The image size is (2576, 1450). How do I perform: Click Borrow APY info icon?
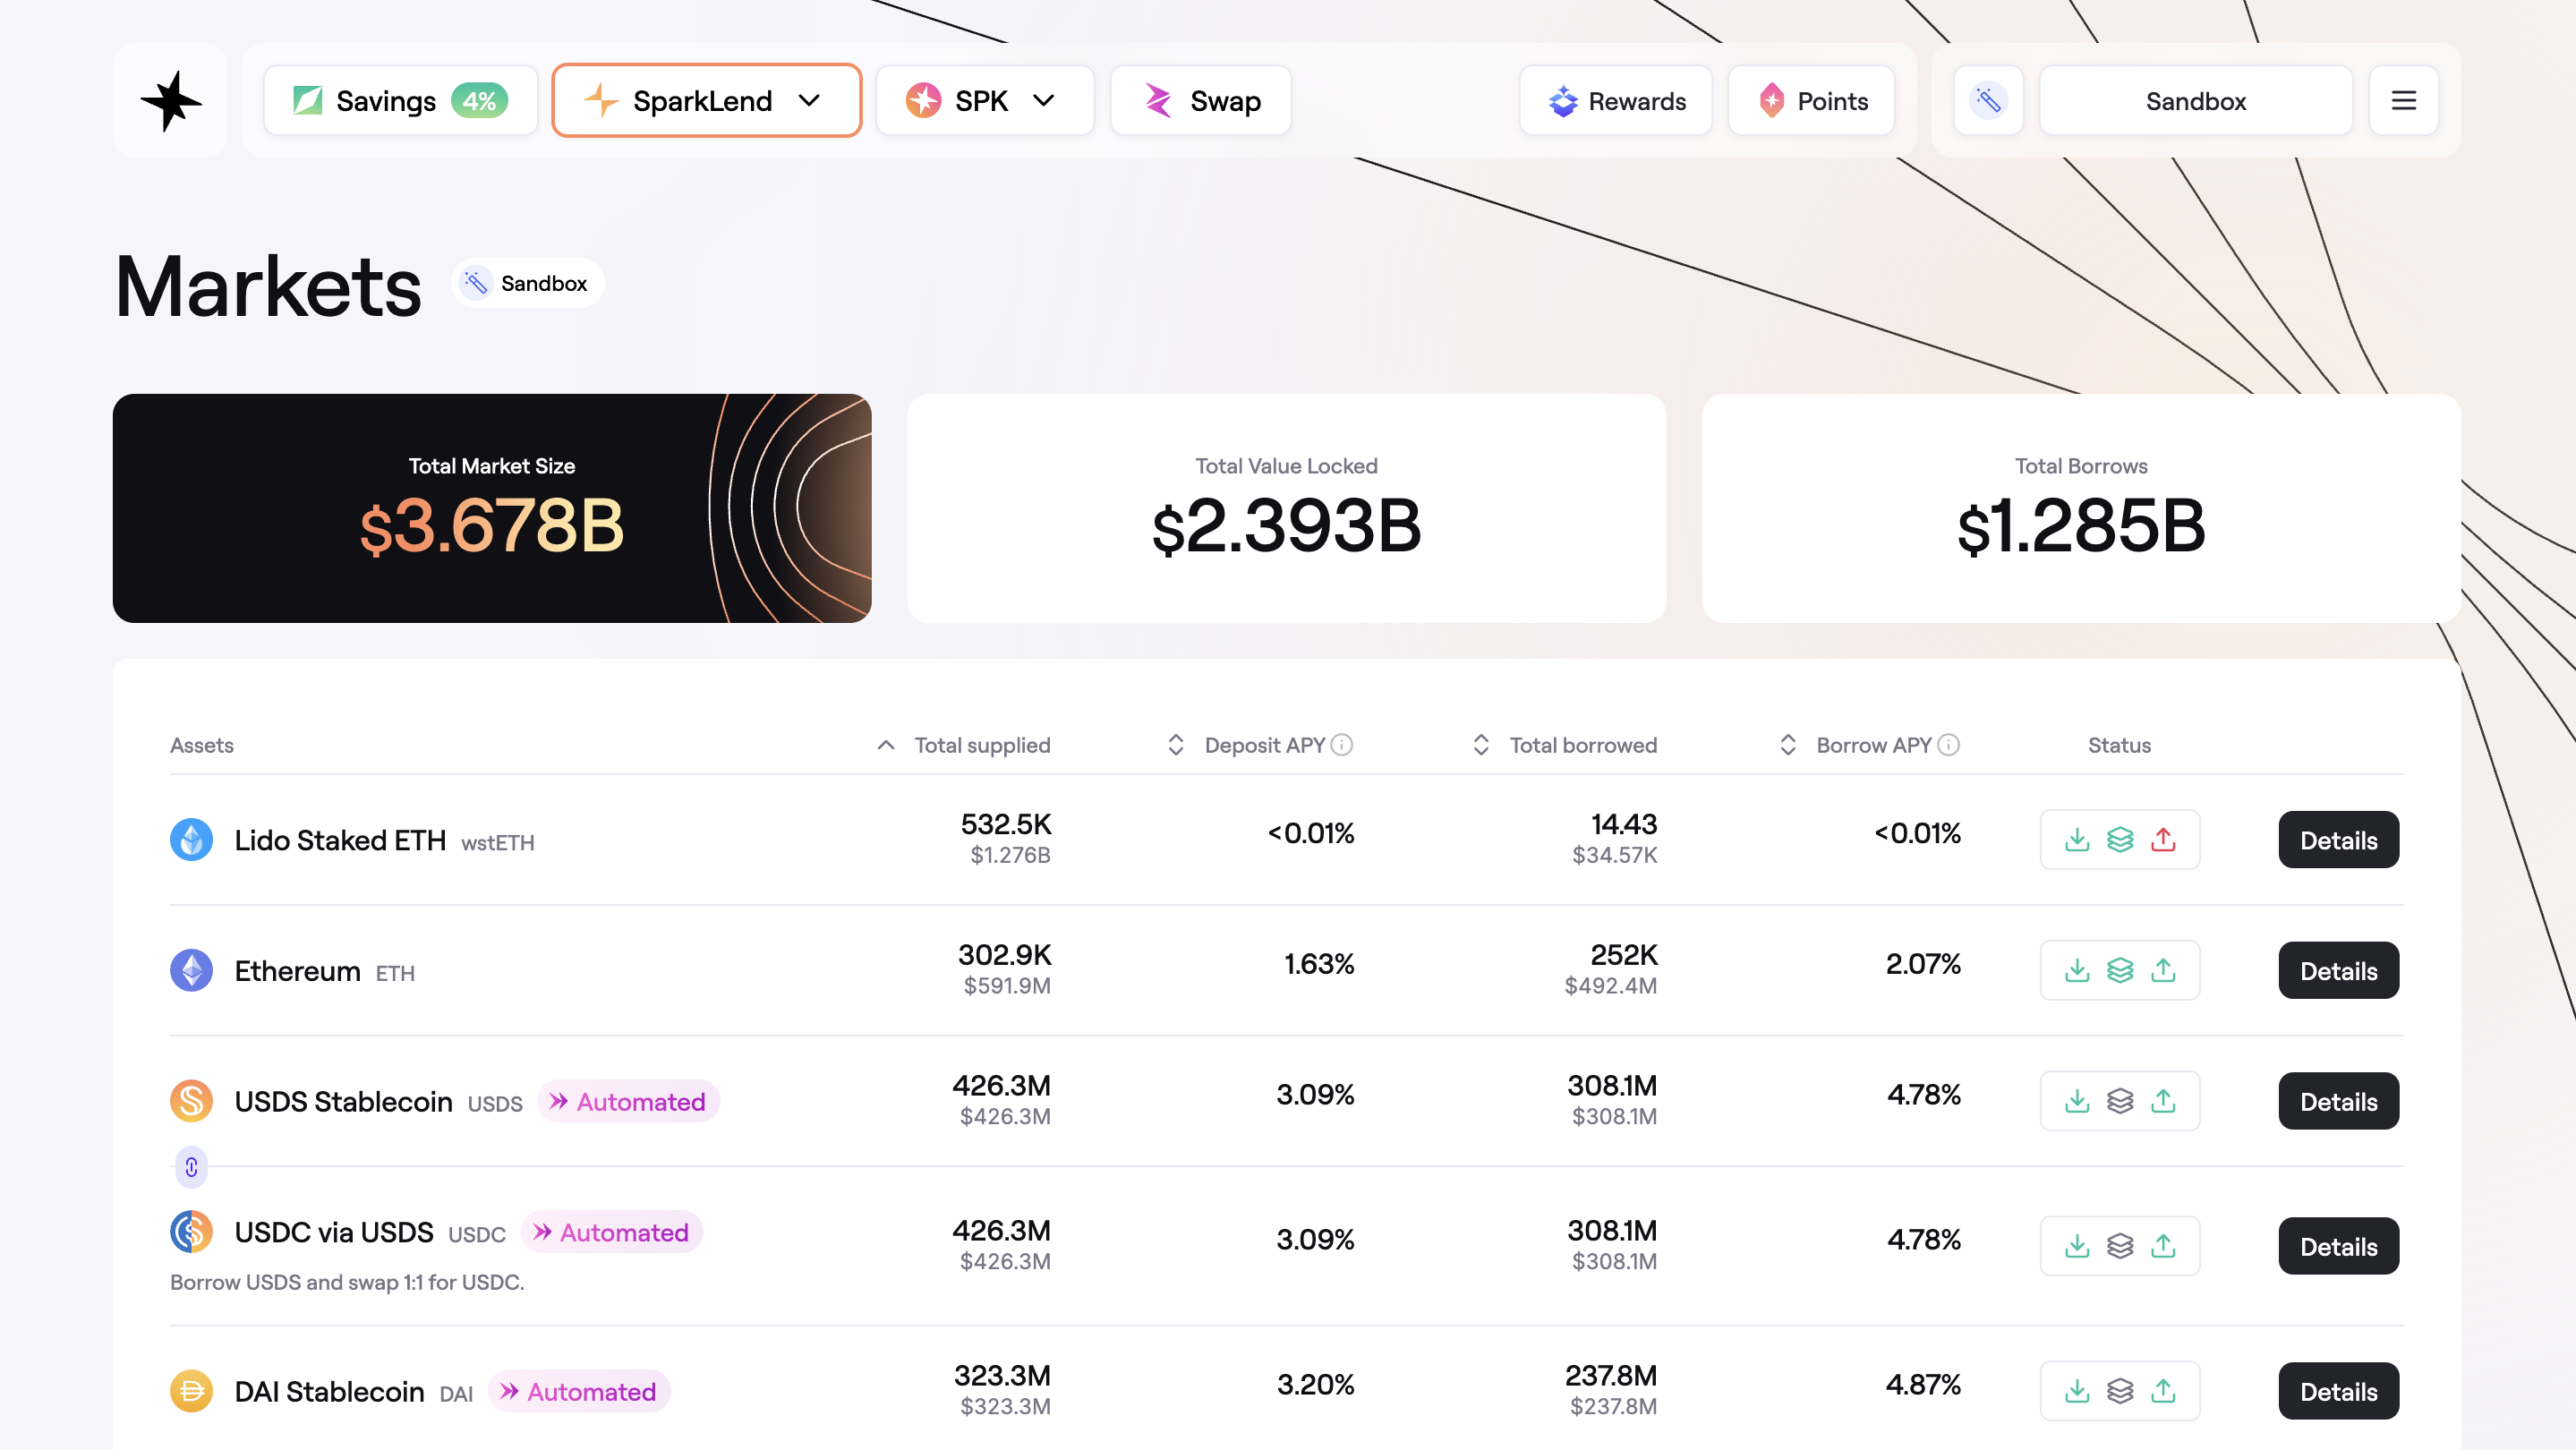pos(1948,745)
